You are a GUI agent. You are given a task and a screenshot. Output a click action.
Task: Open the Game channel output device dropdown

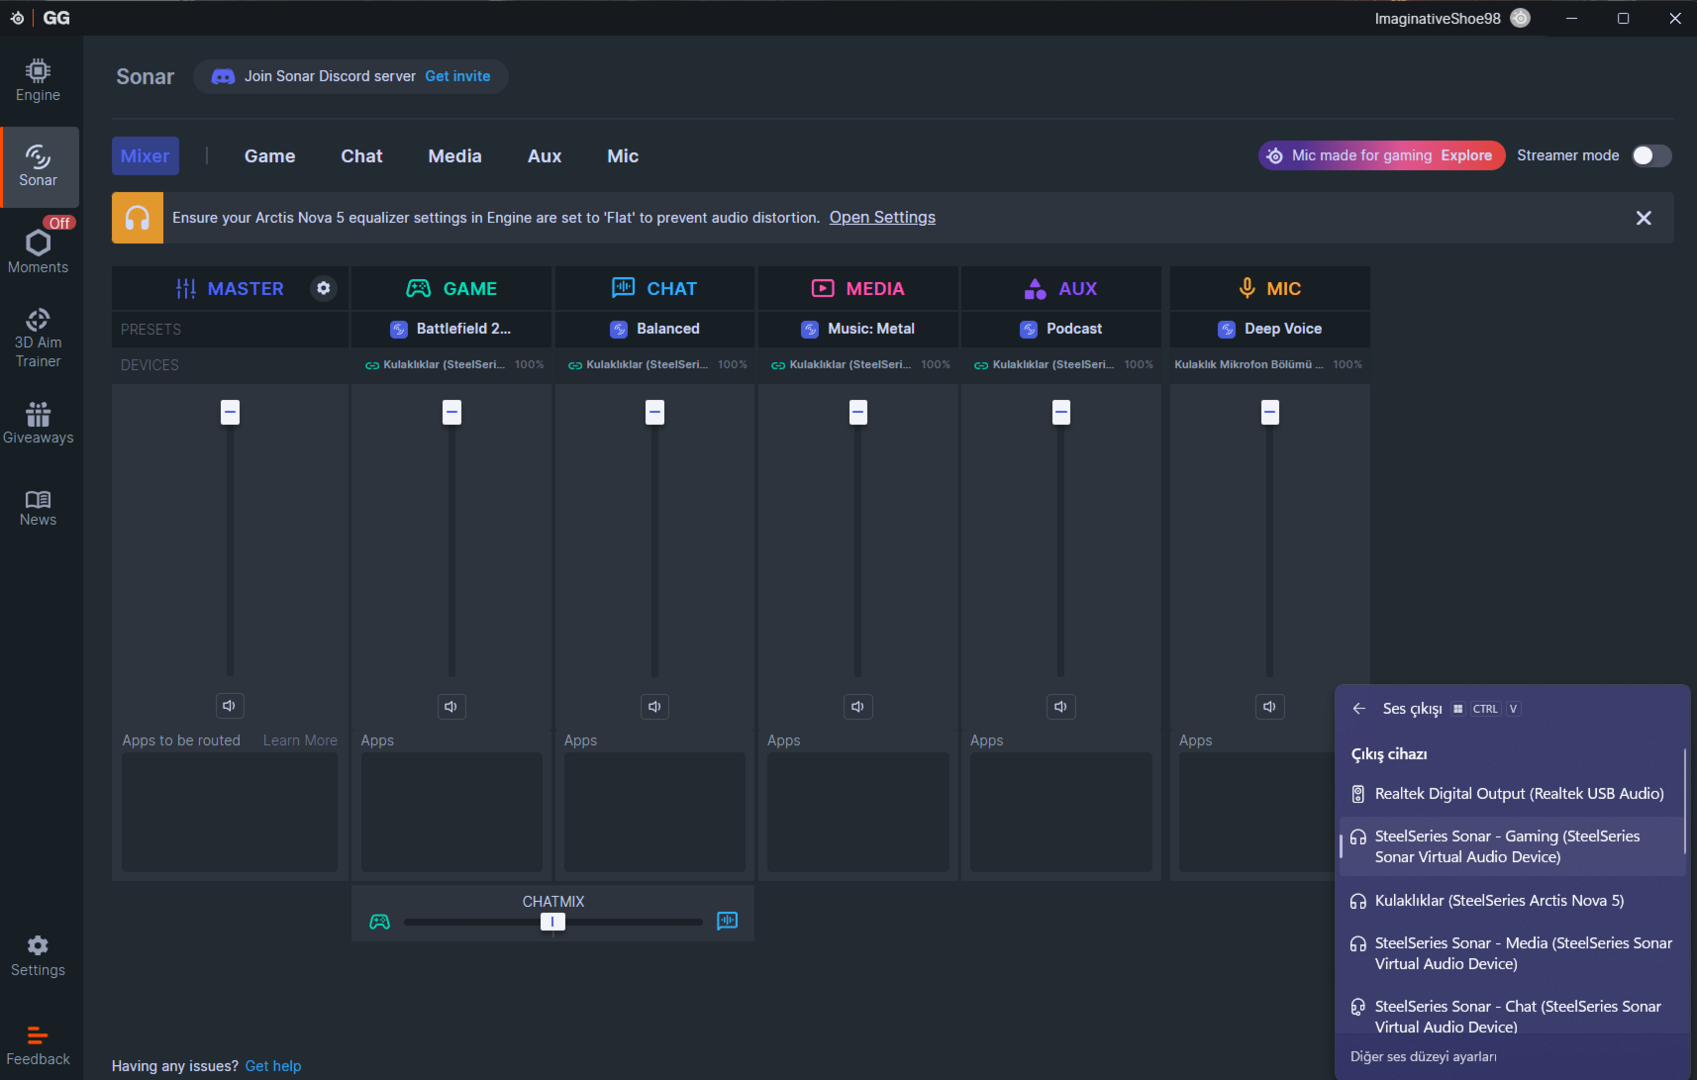[x=451, y=364]
